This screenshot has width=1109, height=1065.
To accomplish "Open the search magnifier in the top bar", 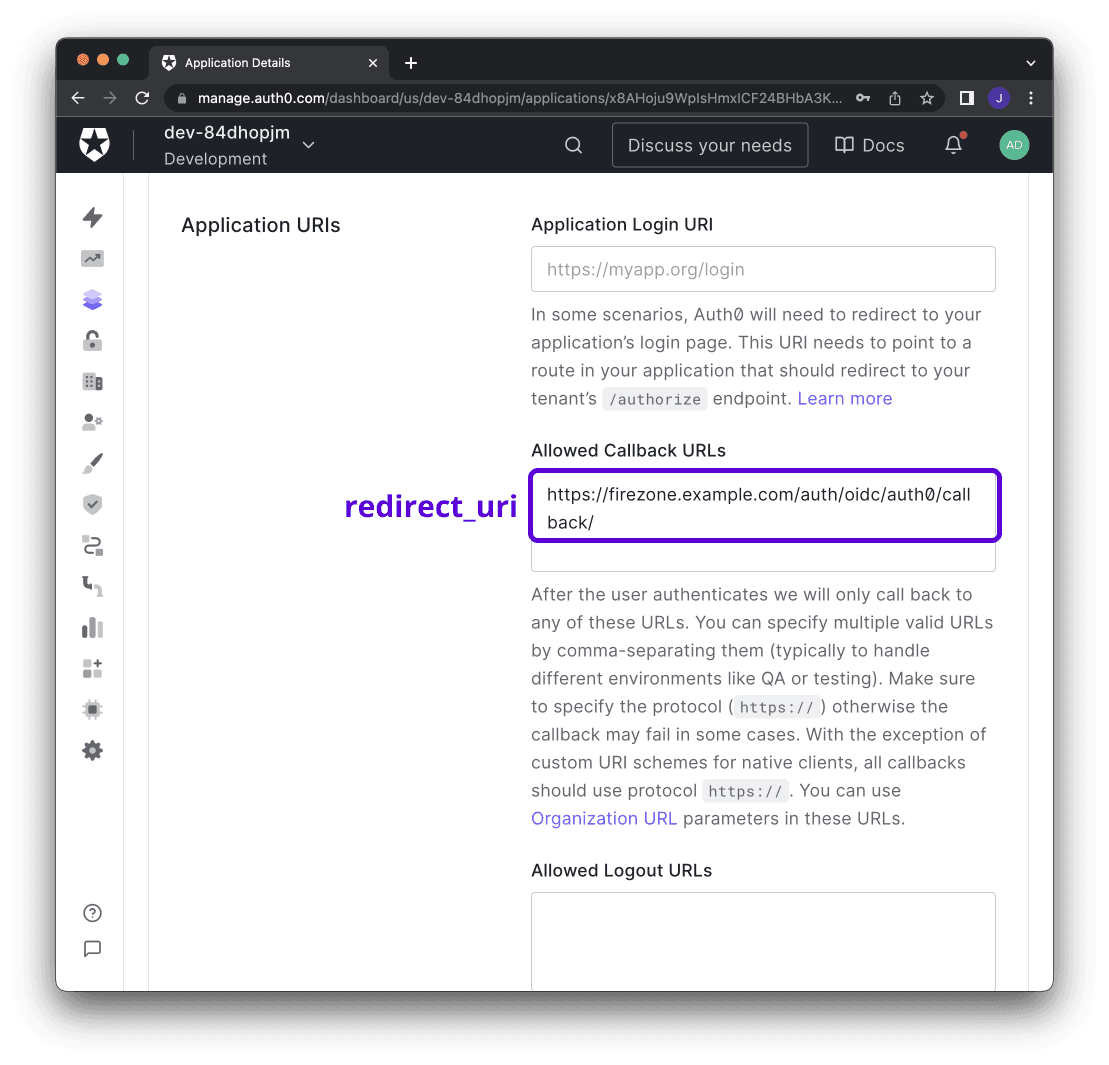I will click(573, 144).
